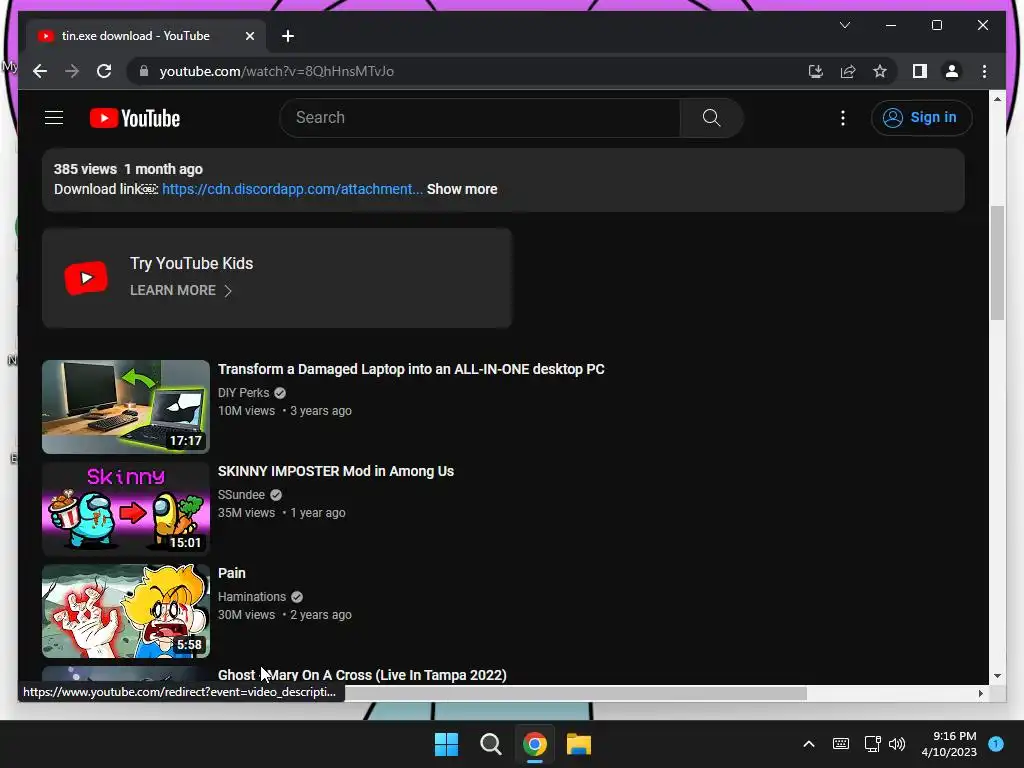Reload the page with refresh icon
The image size is (1024, 768).
point(104,71)
